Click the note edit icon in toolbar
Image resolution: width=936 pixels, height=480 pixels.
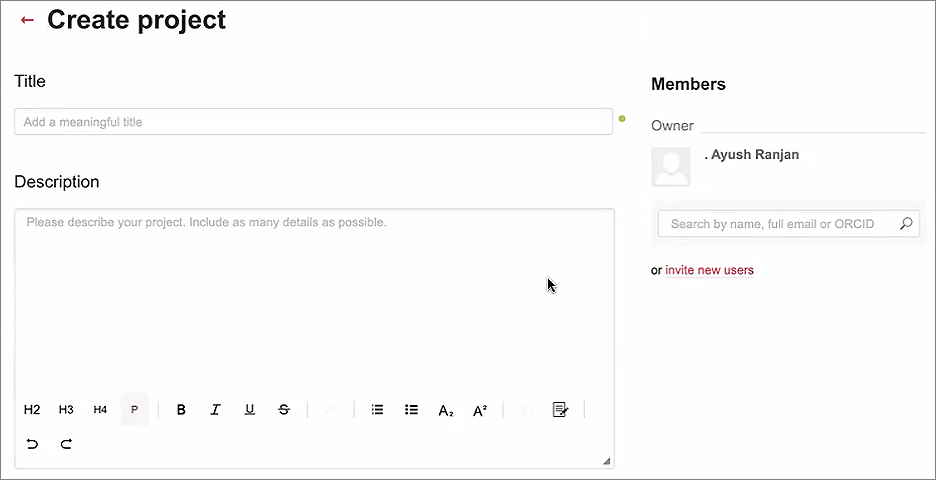[x=560, y=410]
